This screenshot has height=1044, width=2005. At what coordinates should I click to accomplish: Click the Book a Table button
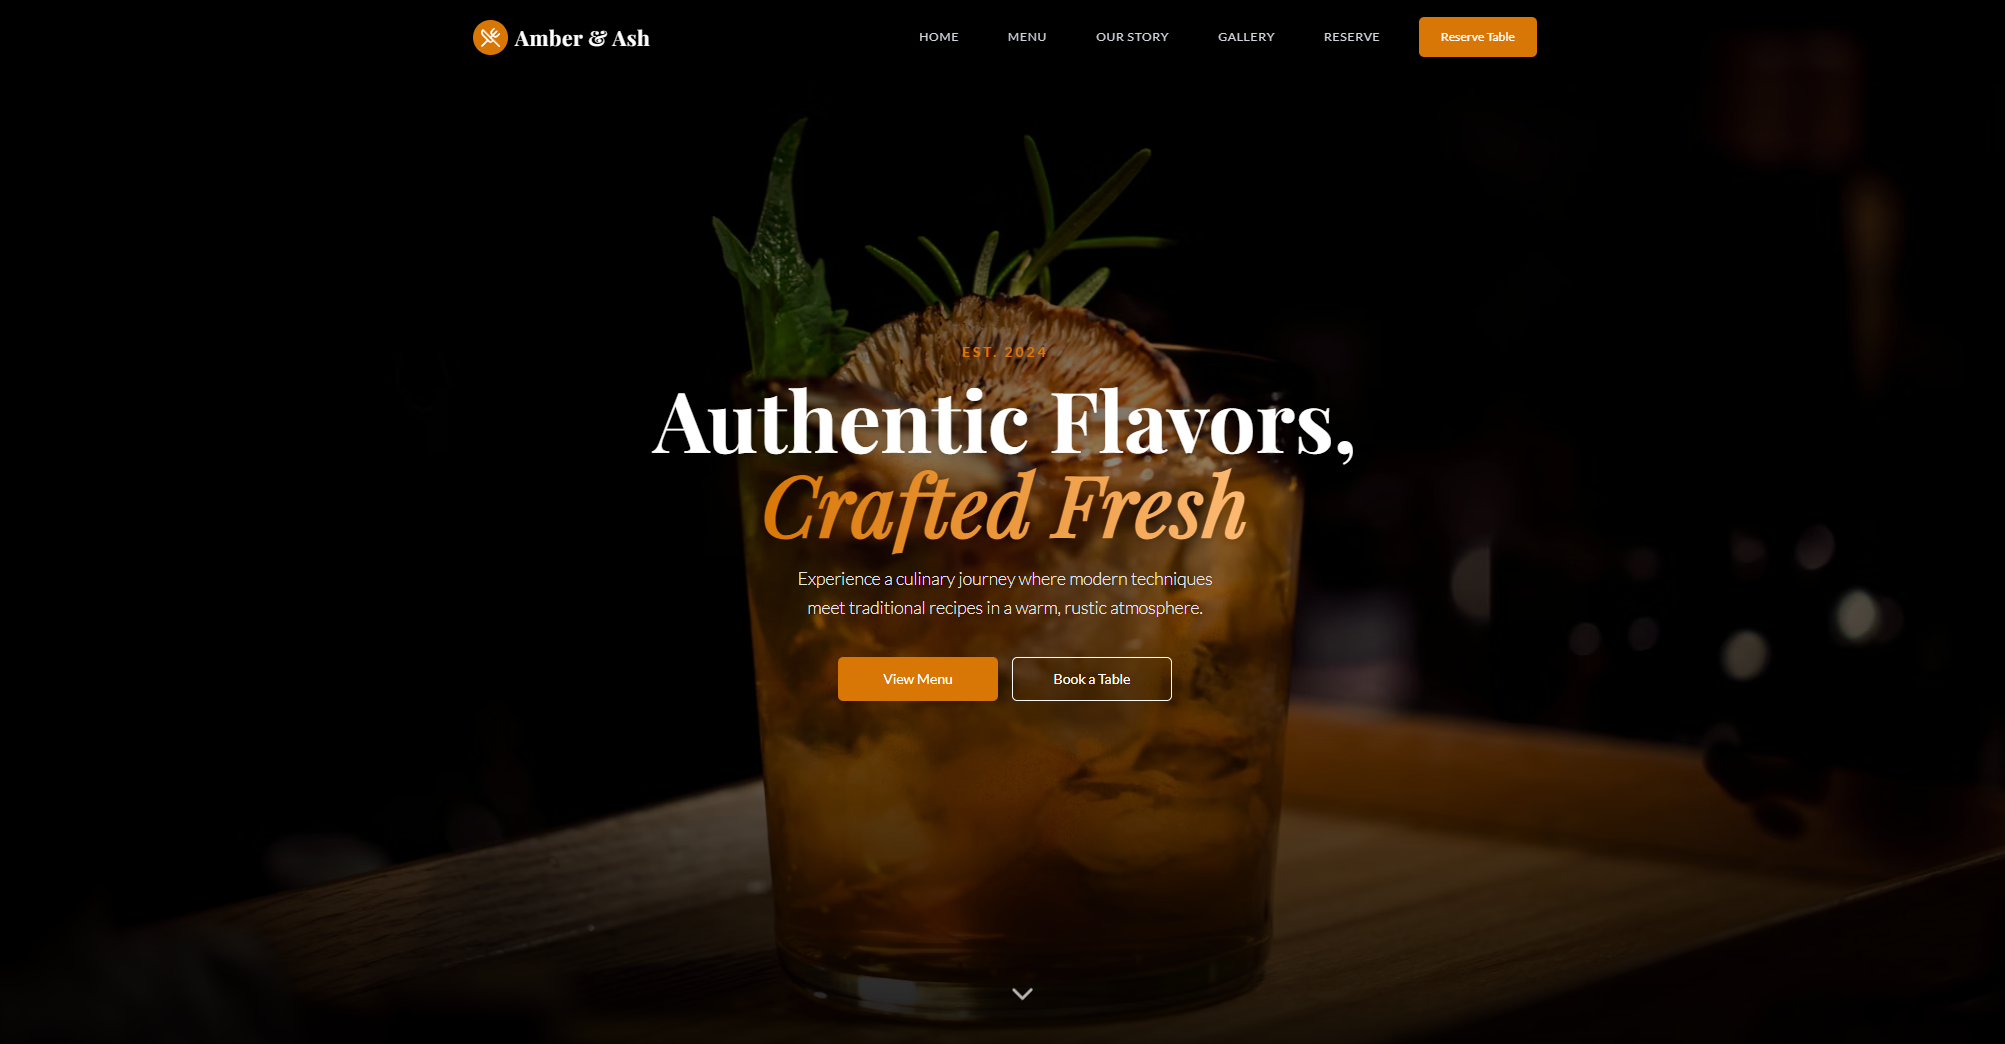[x=1091, y=679]
